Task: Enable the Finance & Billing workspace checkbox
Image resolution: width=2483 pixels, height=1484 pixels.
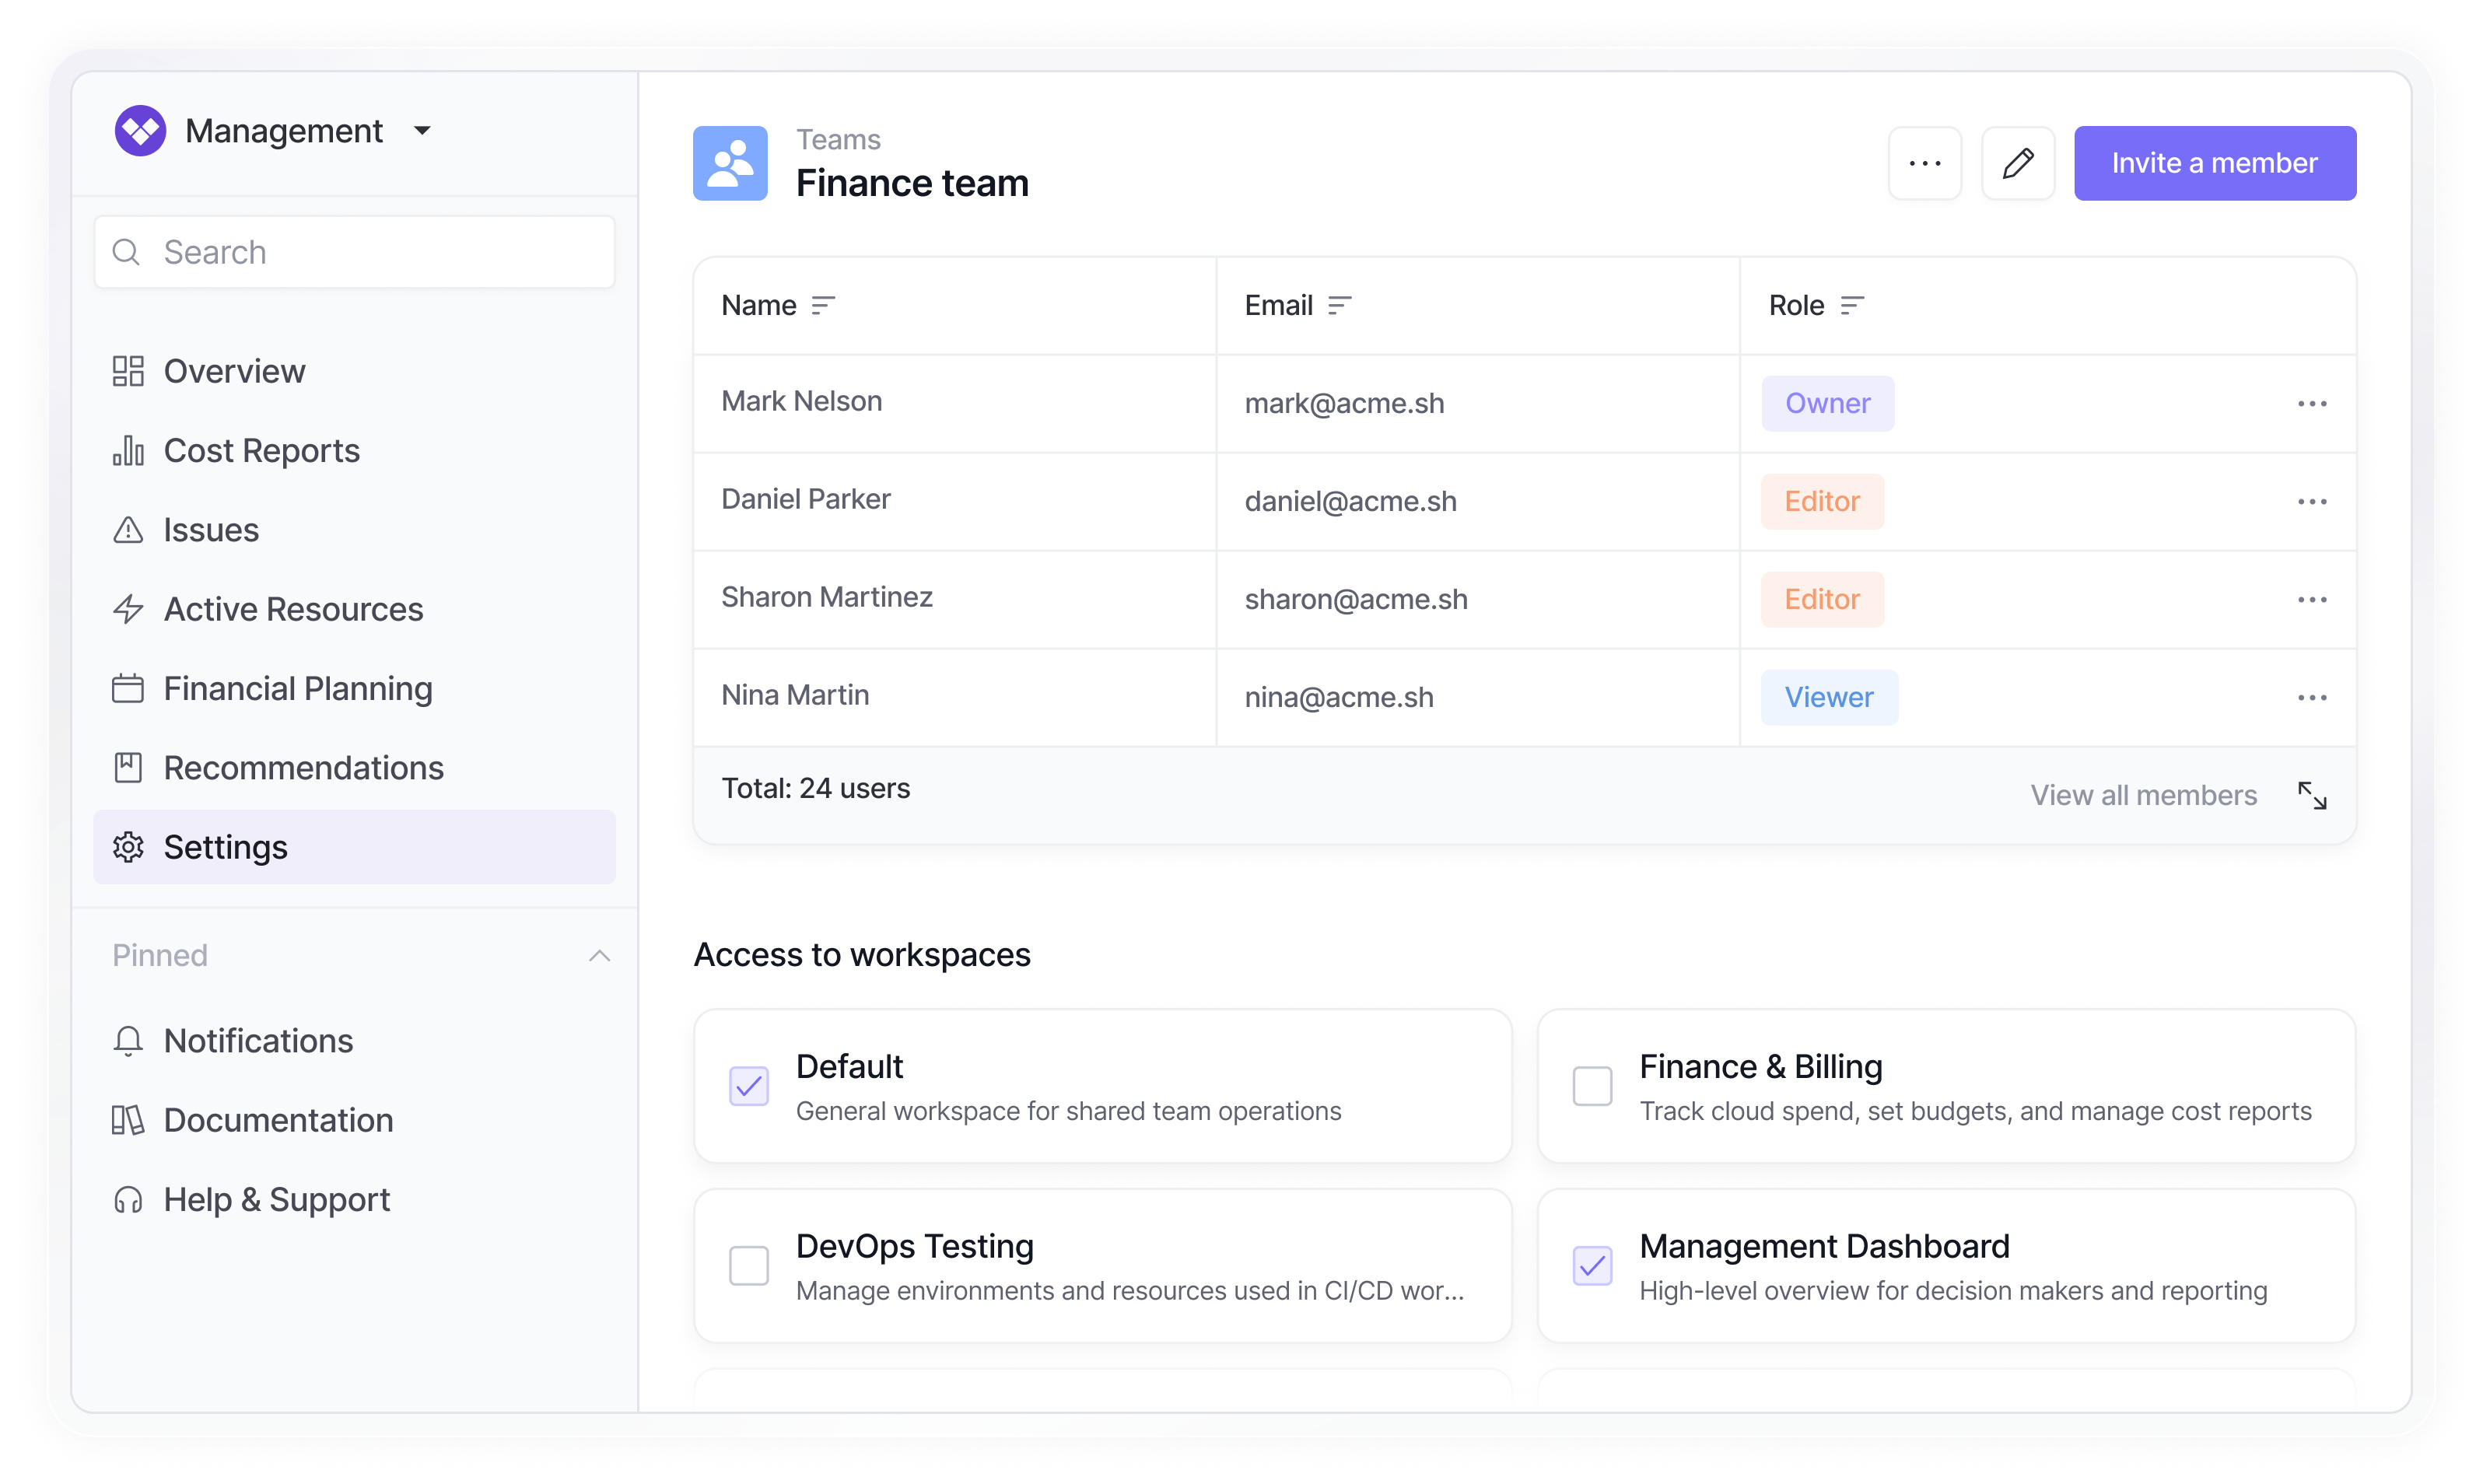Action: pyautogui.click(x=1592, y=1086)
